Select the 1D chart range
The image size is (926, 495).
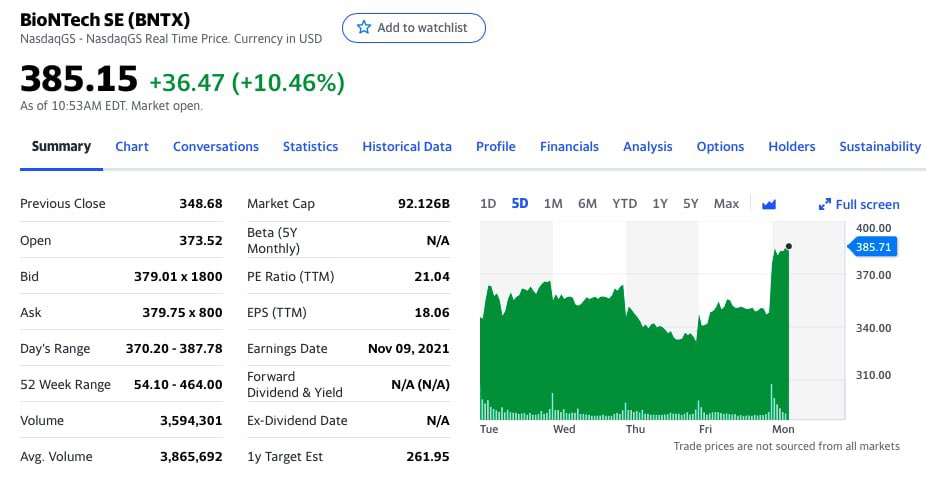pyautogui.click(x=488, y=204)
